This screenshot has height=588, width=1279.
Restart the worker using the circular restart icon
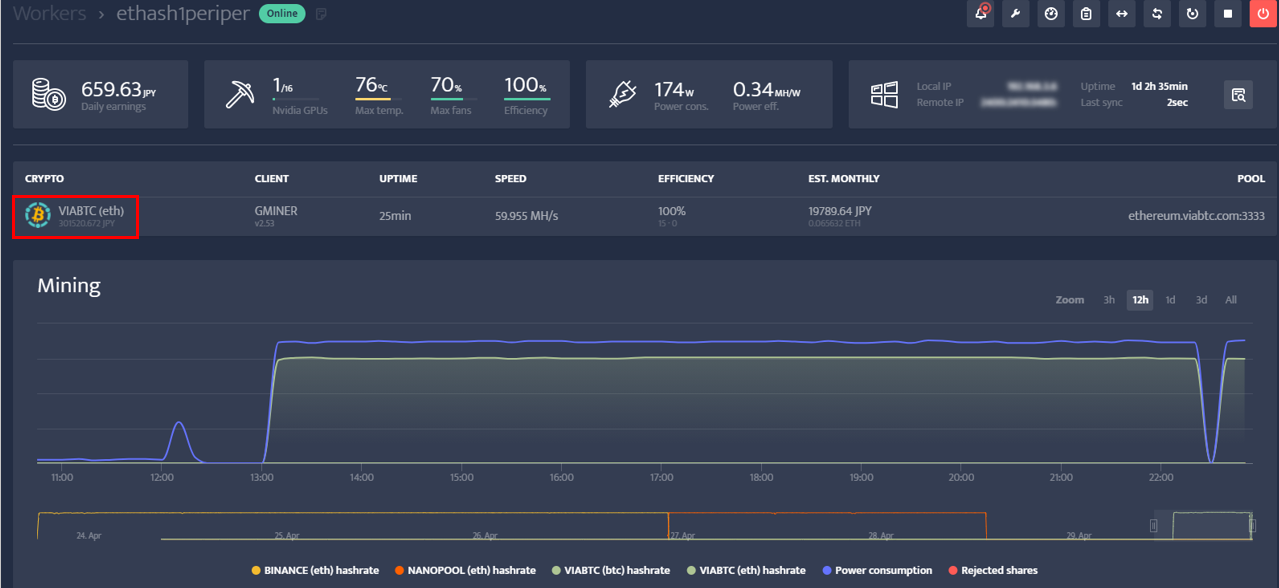click(x=1191, y=14)
